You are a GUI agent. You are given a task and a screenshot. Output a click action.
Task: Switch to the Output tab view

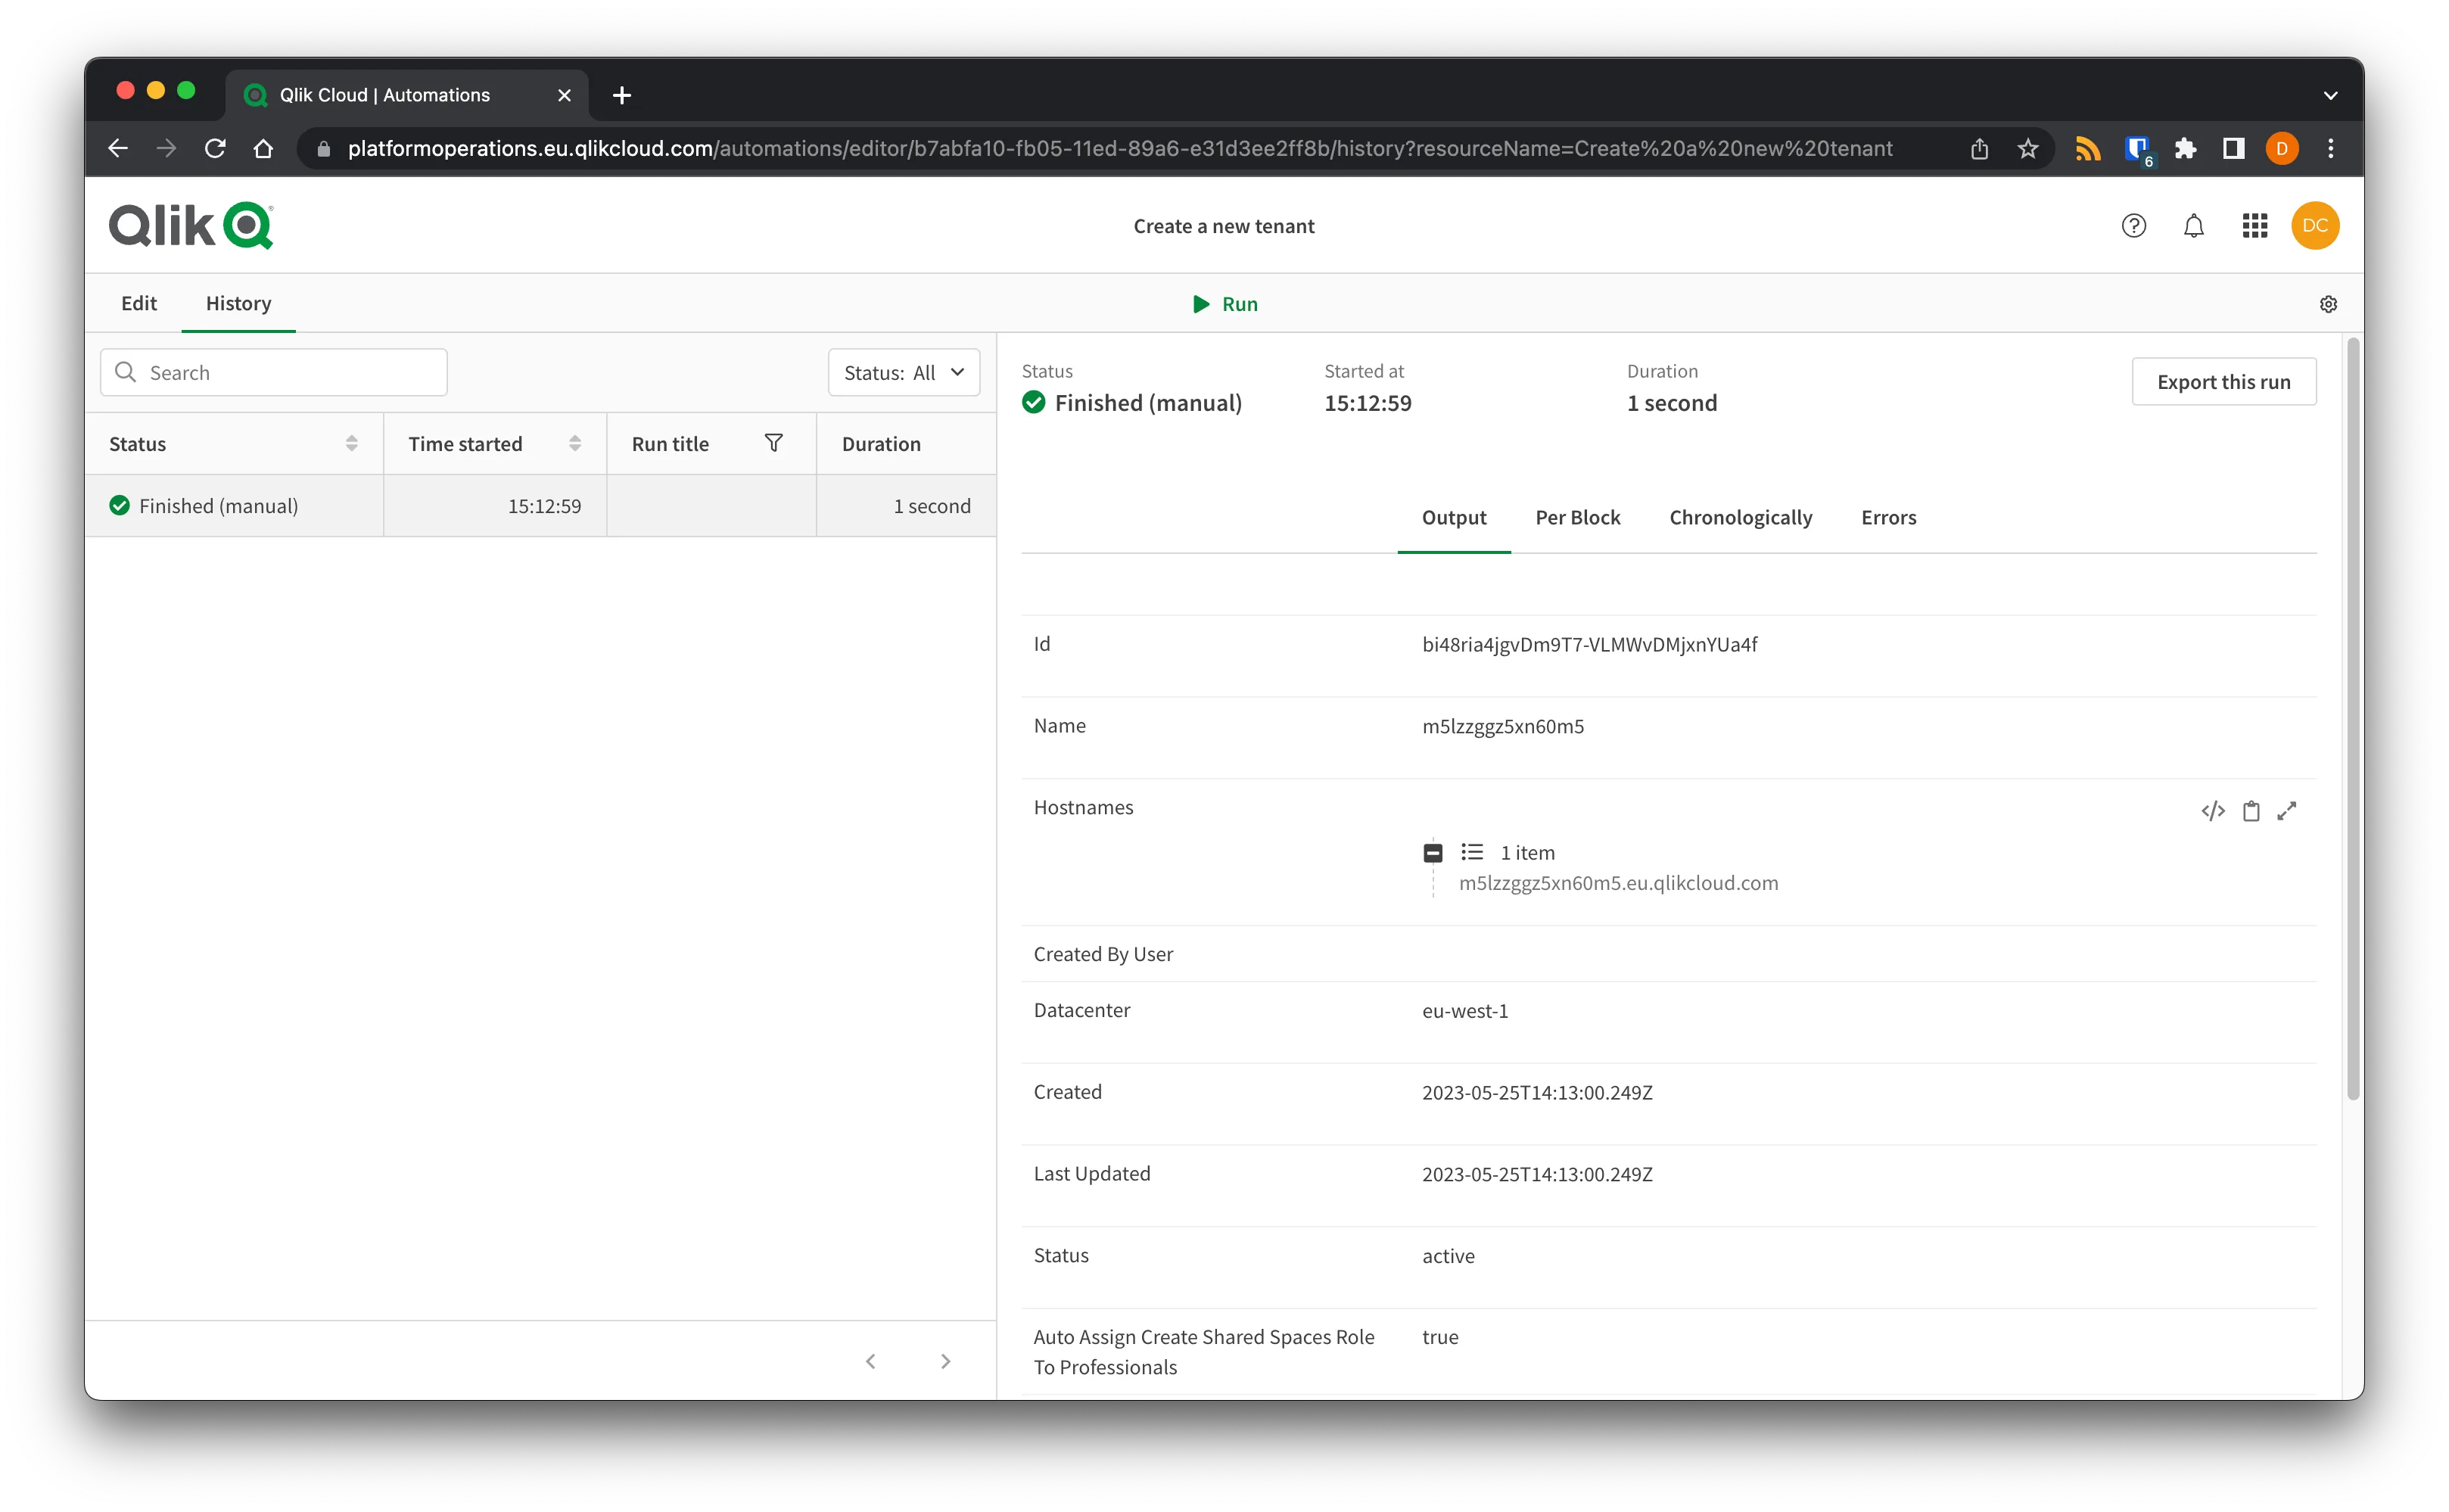click(x=1455, y=516)
